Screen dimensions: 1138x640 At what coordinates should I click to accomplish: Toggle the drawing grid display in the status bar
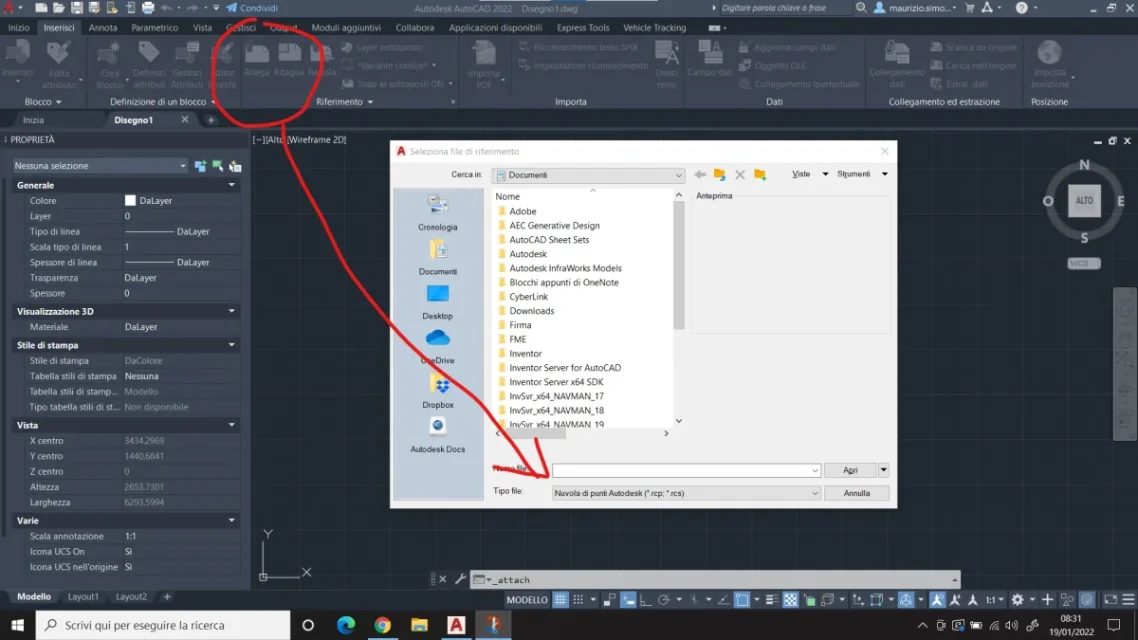pos(561,600)
